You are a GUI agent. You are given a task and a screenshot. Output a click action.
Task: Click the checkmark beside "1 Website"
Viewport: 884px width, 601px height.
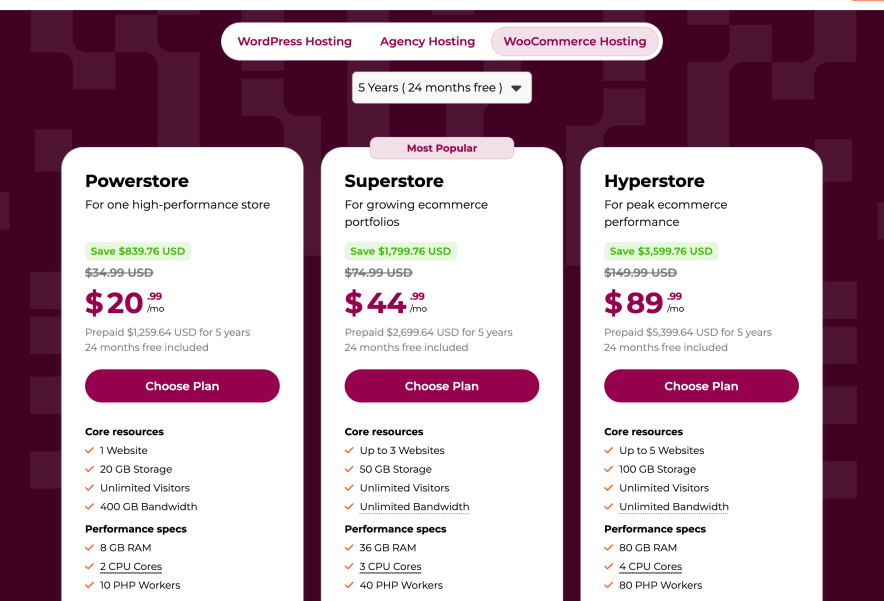pyautogui.click(x=90, y=450)
